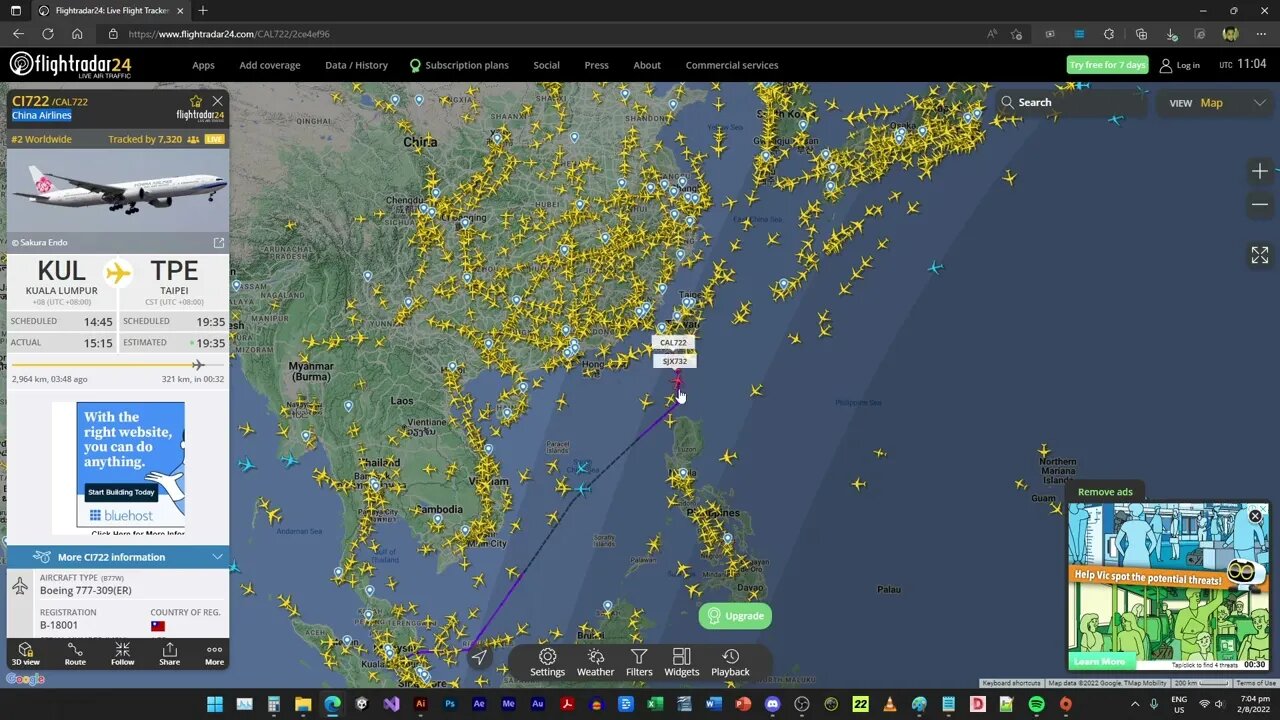Click the Tracked by 7,320 text

tap(145, 139)
